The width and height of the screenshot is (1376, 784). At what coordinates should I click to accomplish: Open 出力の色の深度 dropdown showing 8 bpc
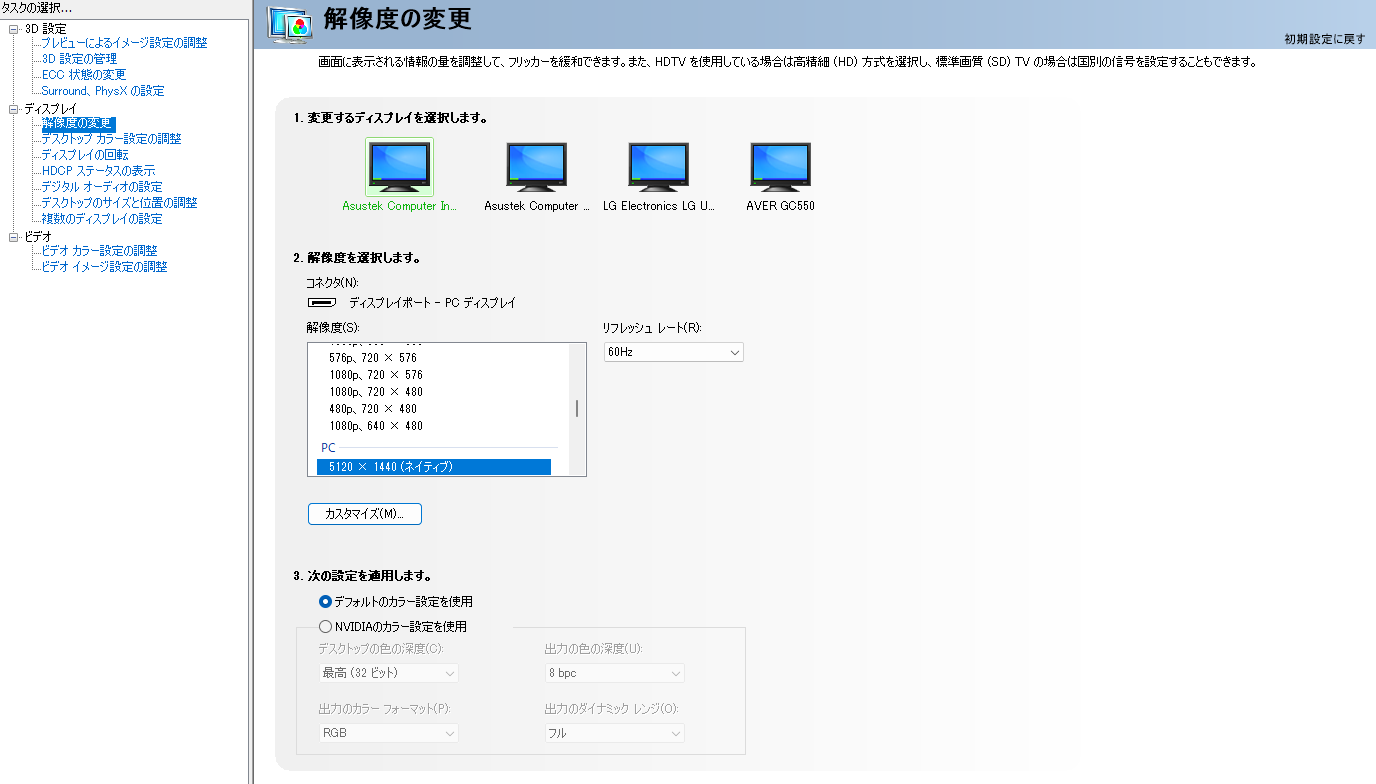[x=614, y=673]
